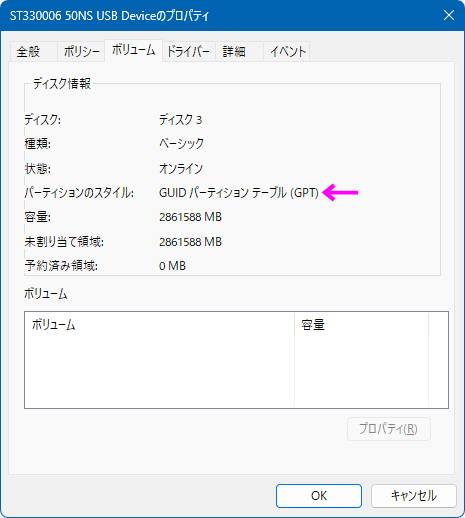Open the ポリシー tab
This screenshot has height=518, width=465.
coord(81,52)
